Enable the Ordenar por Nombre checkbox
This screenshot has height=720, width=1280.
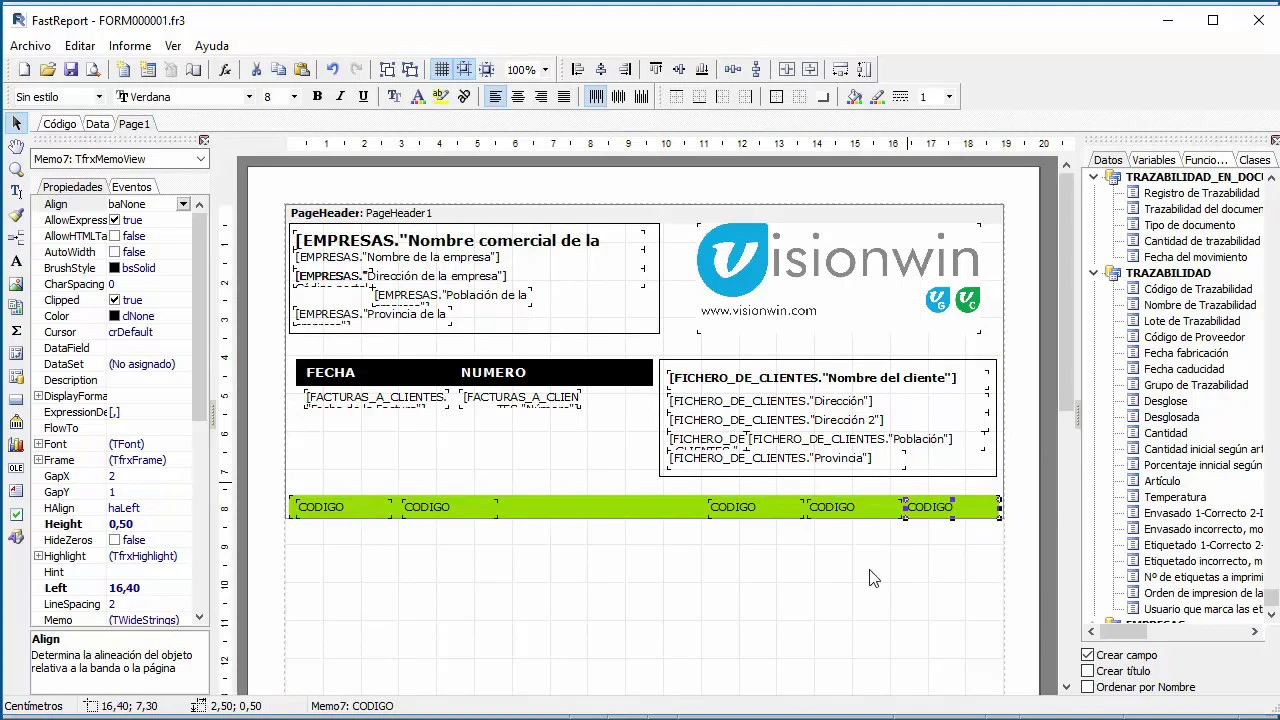1088,687
